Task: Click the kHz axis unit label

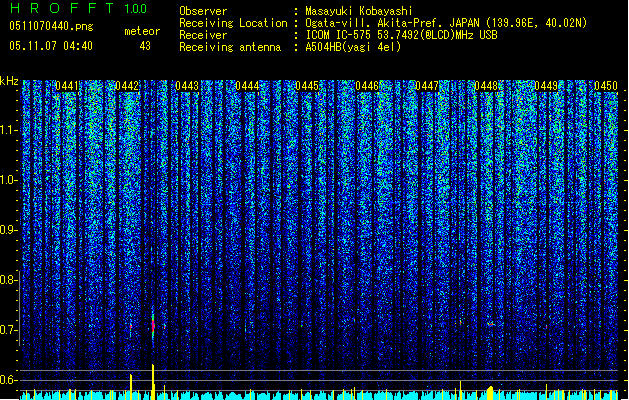Action: pos(9,81)
